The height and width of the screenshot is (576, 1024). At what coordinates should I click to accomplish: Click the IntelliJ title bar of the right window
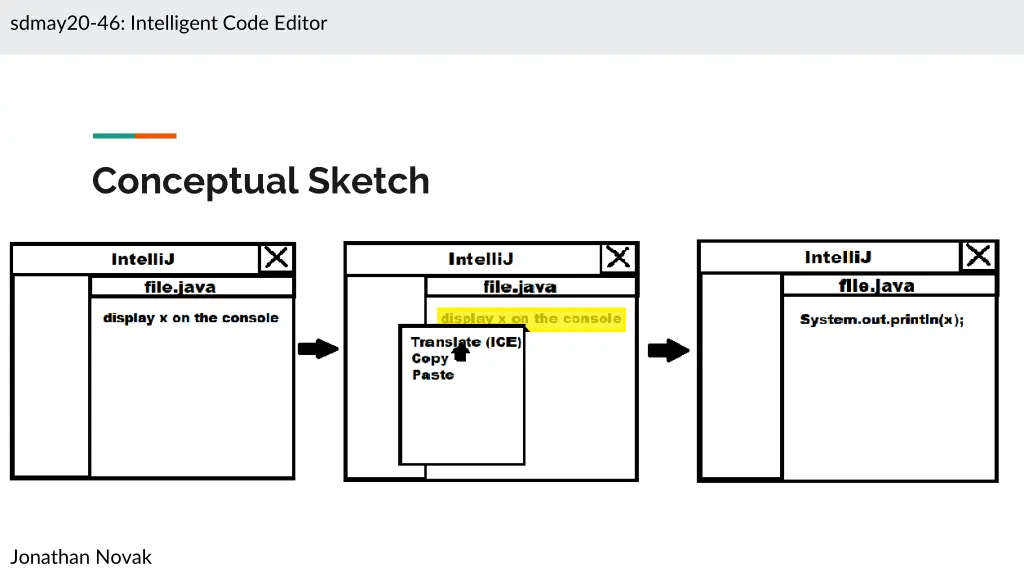838,257
